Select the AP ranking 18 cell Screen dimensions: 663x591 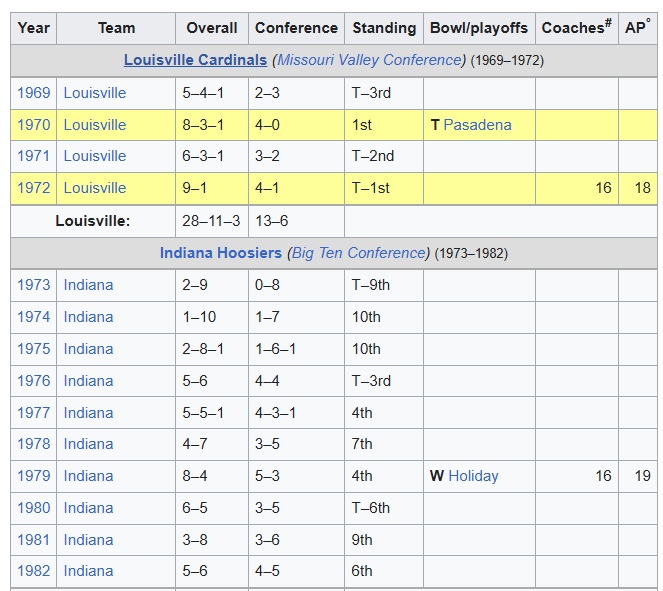(638, 188)
